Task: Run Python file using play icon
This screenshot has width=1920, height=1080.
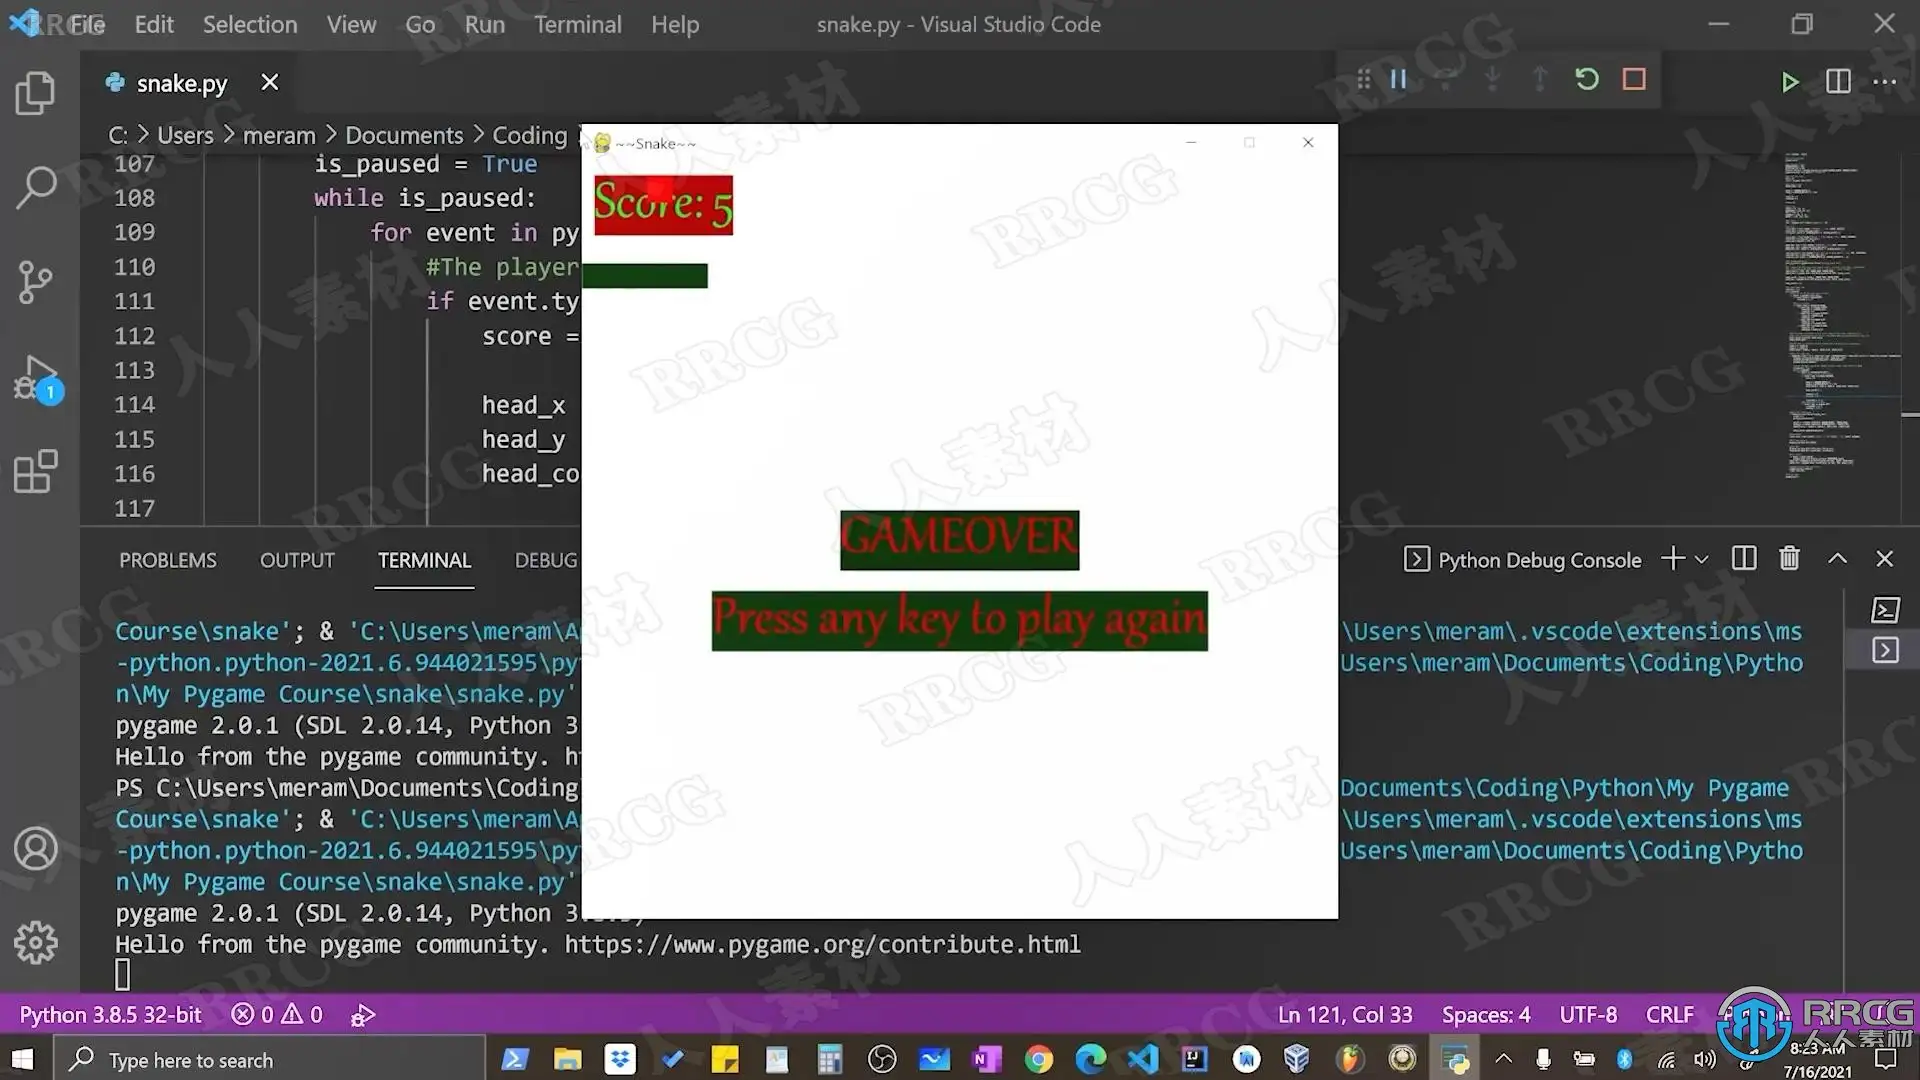Action: coord(1789,82)
